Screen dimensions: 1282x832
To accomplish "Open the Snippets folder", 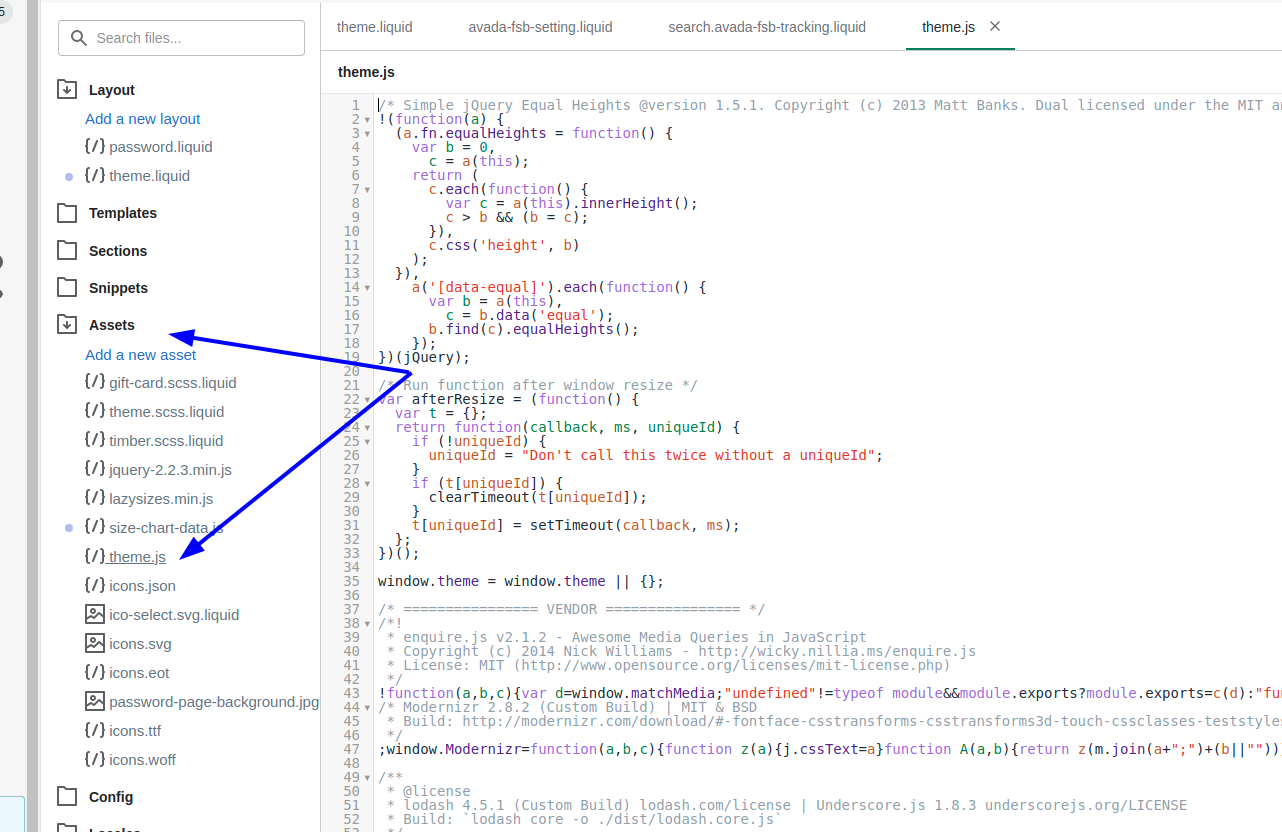I will (x=118, y=288).
